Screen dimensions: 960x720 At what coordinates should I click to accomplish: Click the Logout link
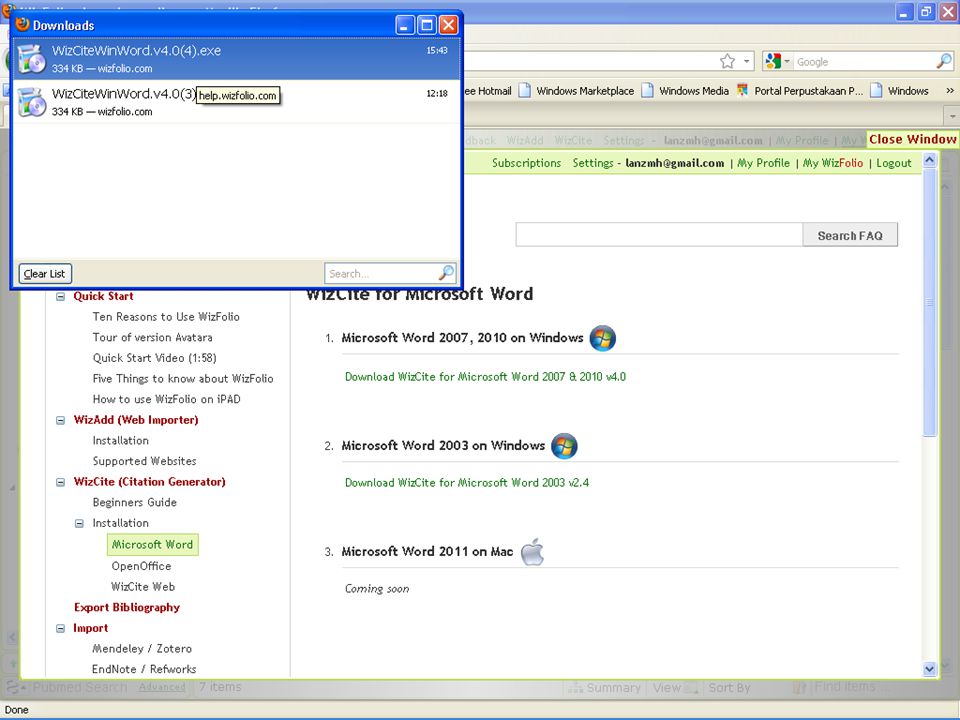click(893, 163)
